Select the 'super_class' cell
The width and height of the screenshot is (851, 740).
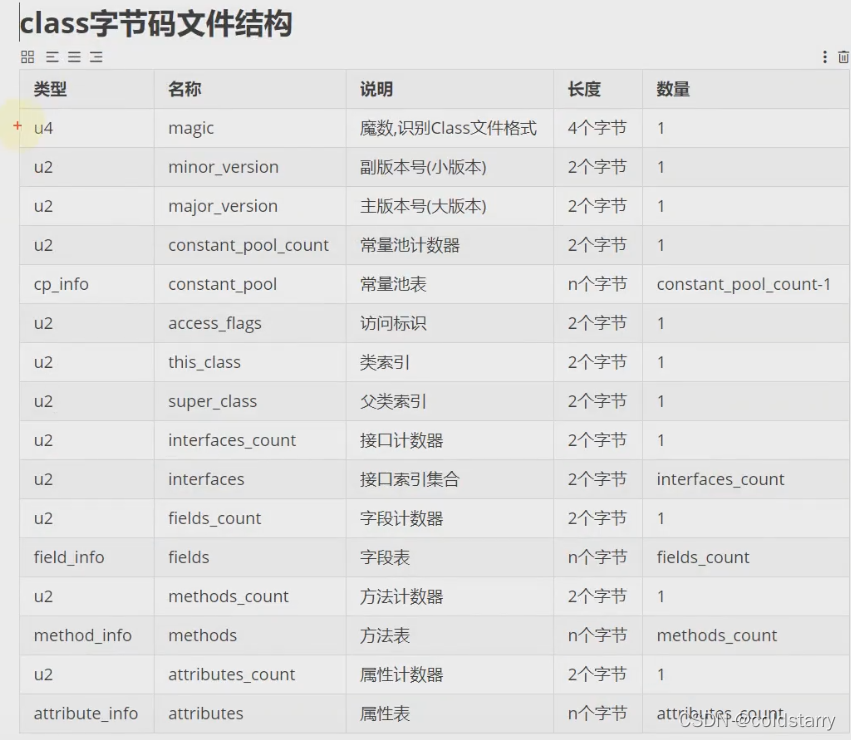213,401
